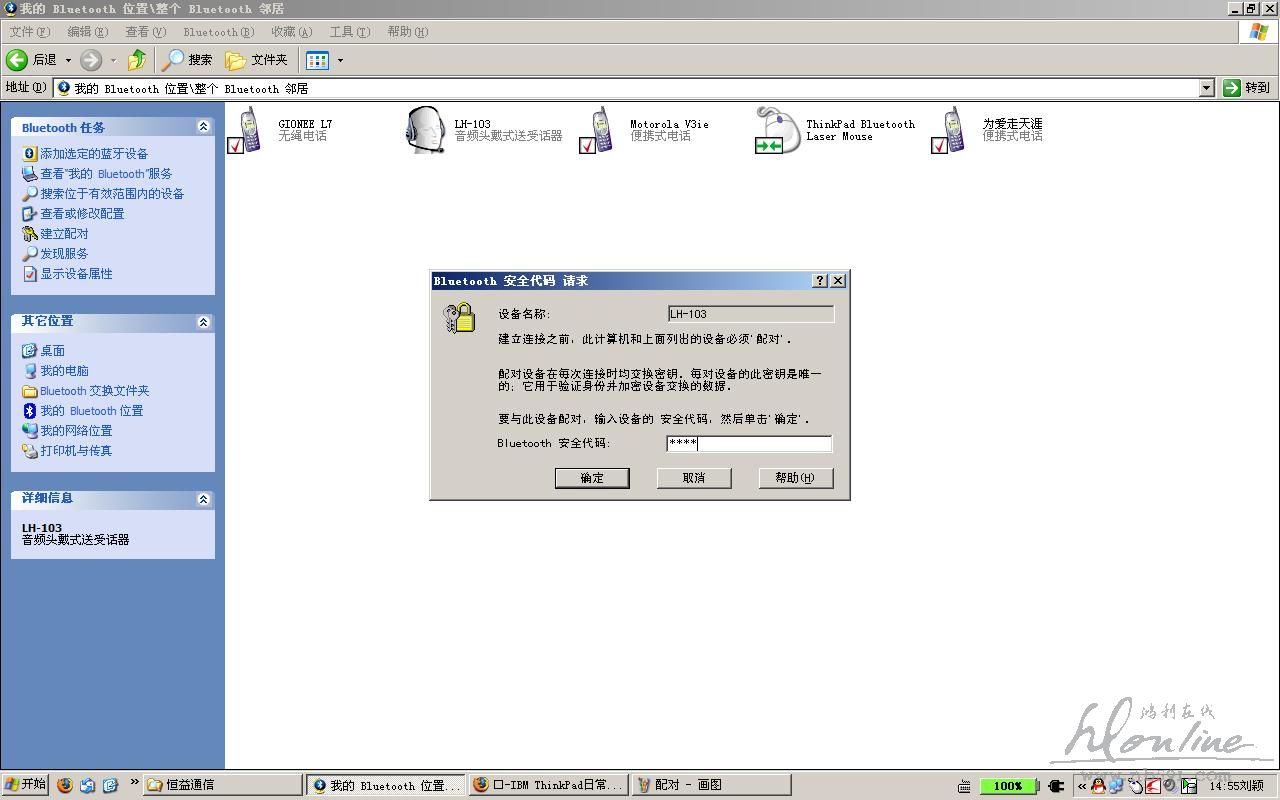Viewport: 1280px width, 800px height.
Task: Expand hidden system tray icons
Action: (x=1081, y=786)
